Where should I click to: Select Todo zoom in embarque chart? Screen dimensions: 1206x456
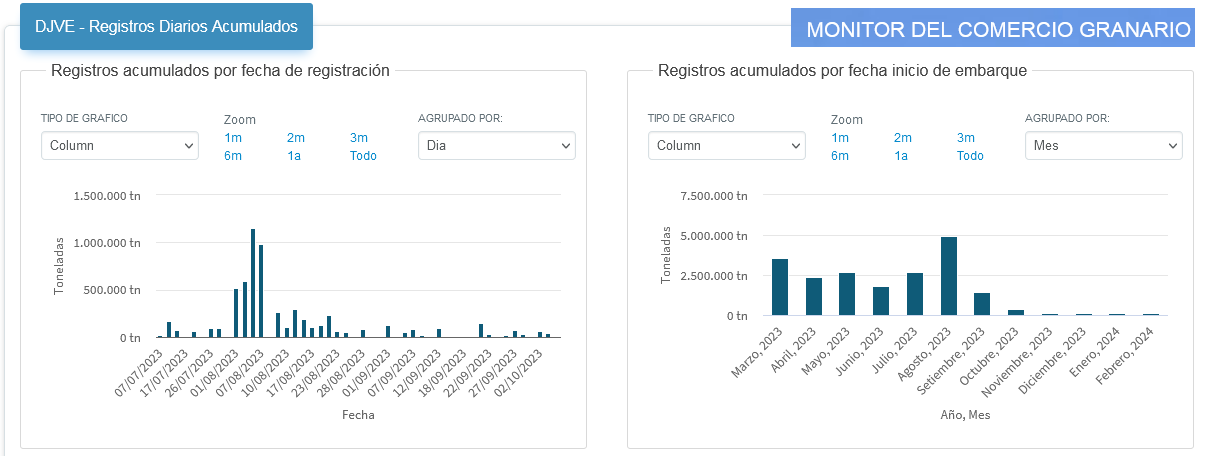pos(970,156)
